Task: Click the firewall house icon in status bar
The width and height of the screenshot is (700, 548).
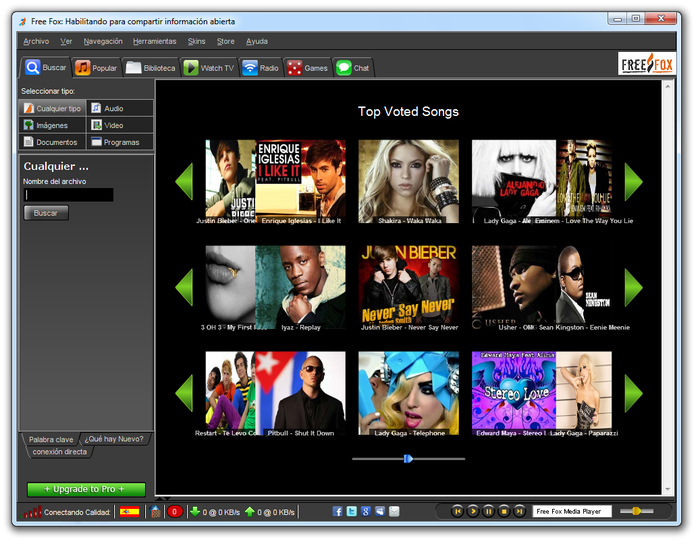Action: (x=155, y=512)
